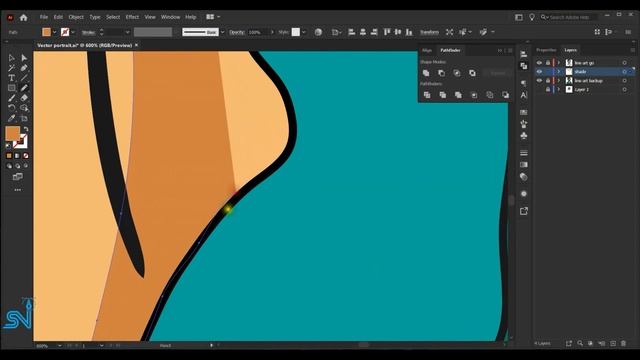This screenshot has height=360, width=640.
Task: Apply Intersect shape mode
Action: point(457,73)
